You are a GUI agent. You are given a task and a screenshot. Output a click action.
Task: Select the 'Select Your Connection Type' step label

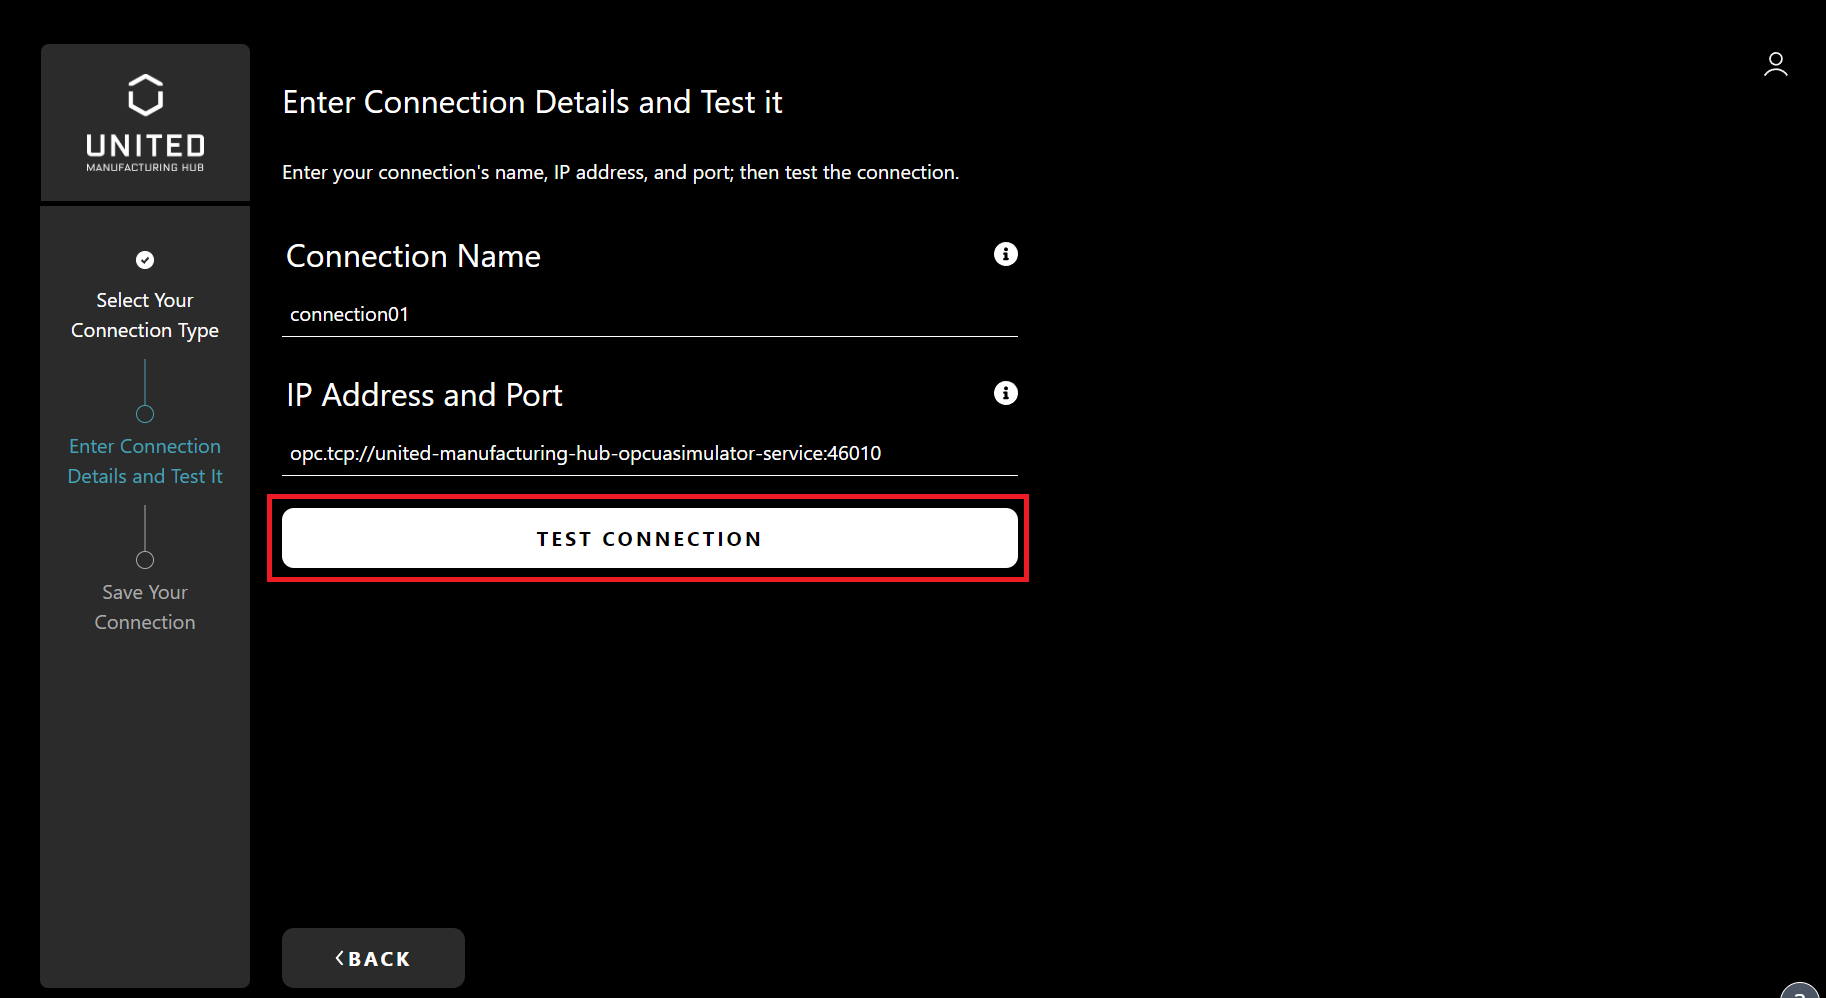coord(145,315)
